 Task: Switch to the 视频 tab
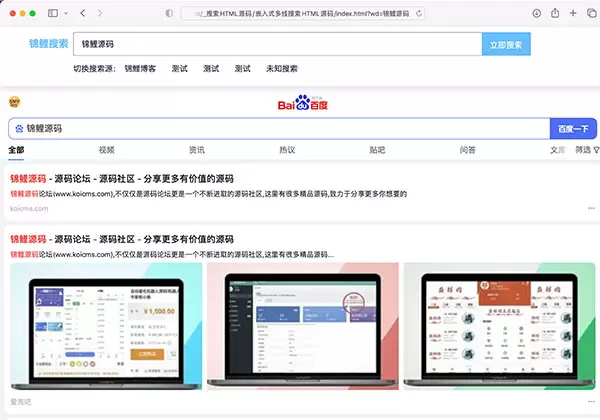pyautogui.click(x=106, y=150)
